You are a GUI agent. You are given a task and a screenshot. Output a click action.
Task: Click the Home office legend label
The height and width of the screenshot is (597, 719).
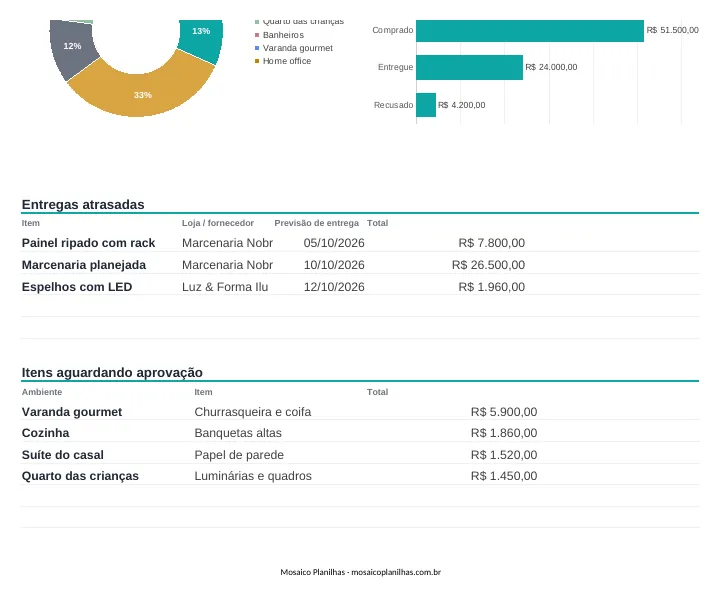point(287,61)
